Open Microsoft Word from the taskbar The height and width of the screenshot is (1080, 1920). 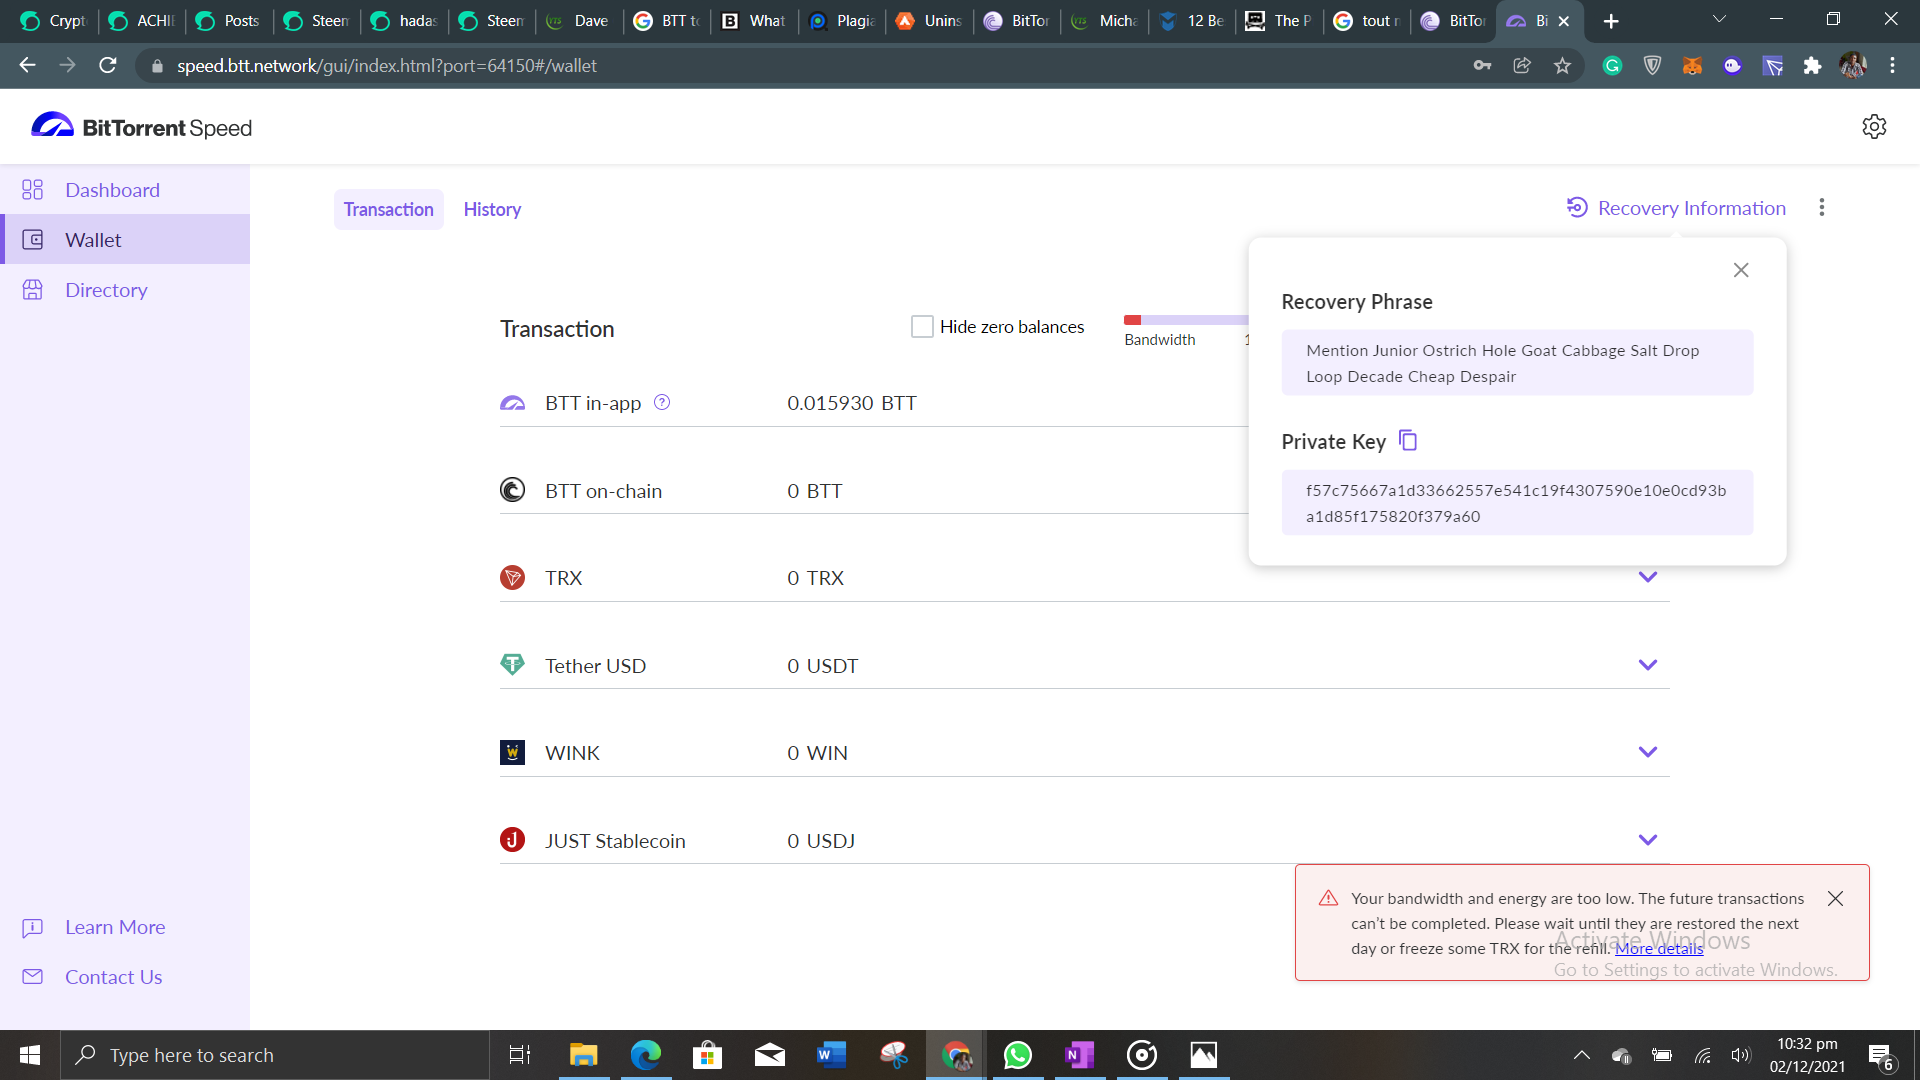pyautogui.click(x=832, y=1055)
